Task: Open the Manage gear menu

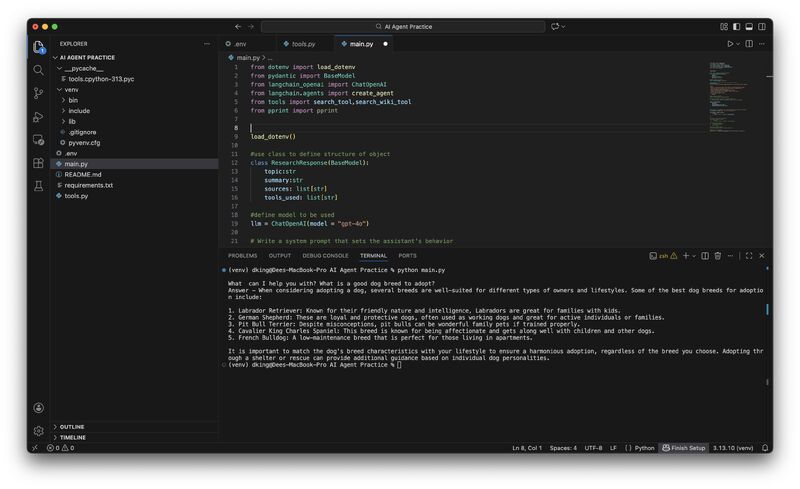Action: click(38, 431)
